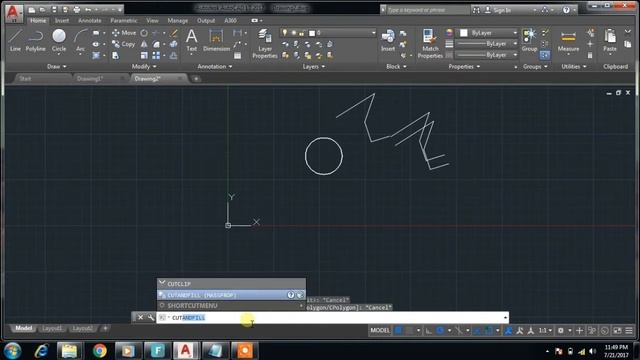Click the Dimension tool
This screenshot has height=360, width=640.
click(x=216, y=40)
